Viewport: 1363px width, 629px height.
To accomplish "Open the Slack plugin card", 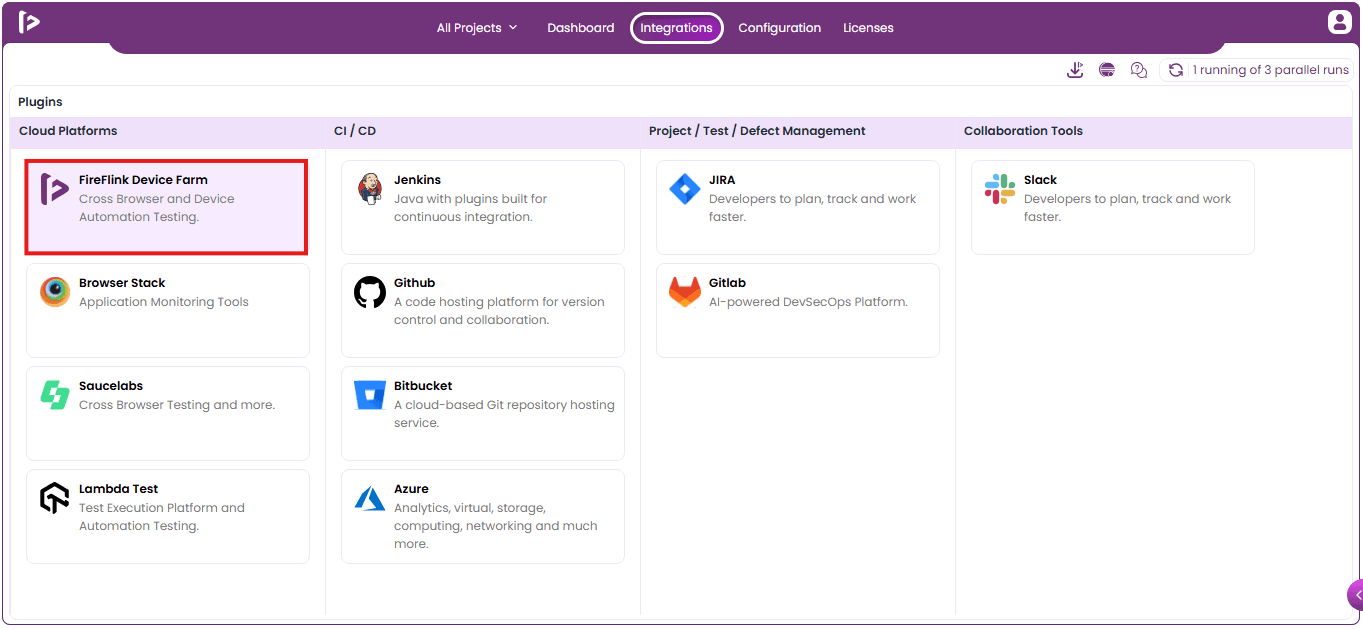I will point(1113,207).
